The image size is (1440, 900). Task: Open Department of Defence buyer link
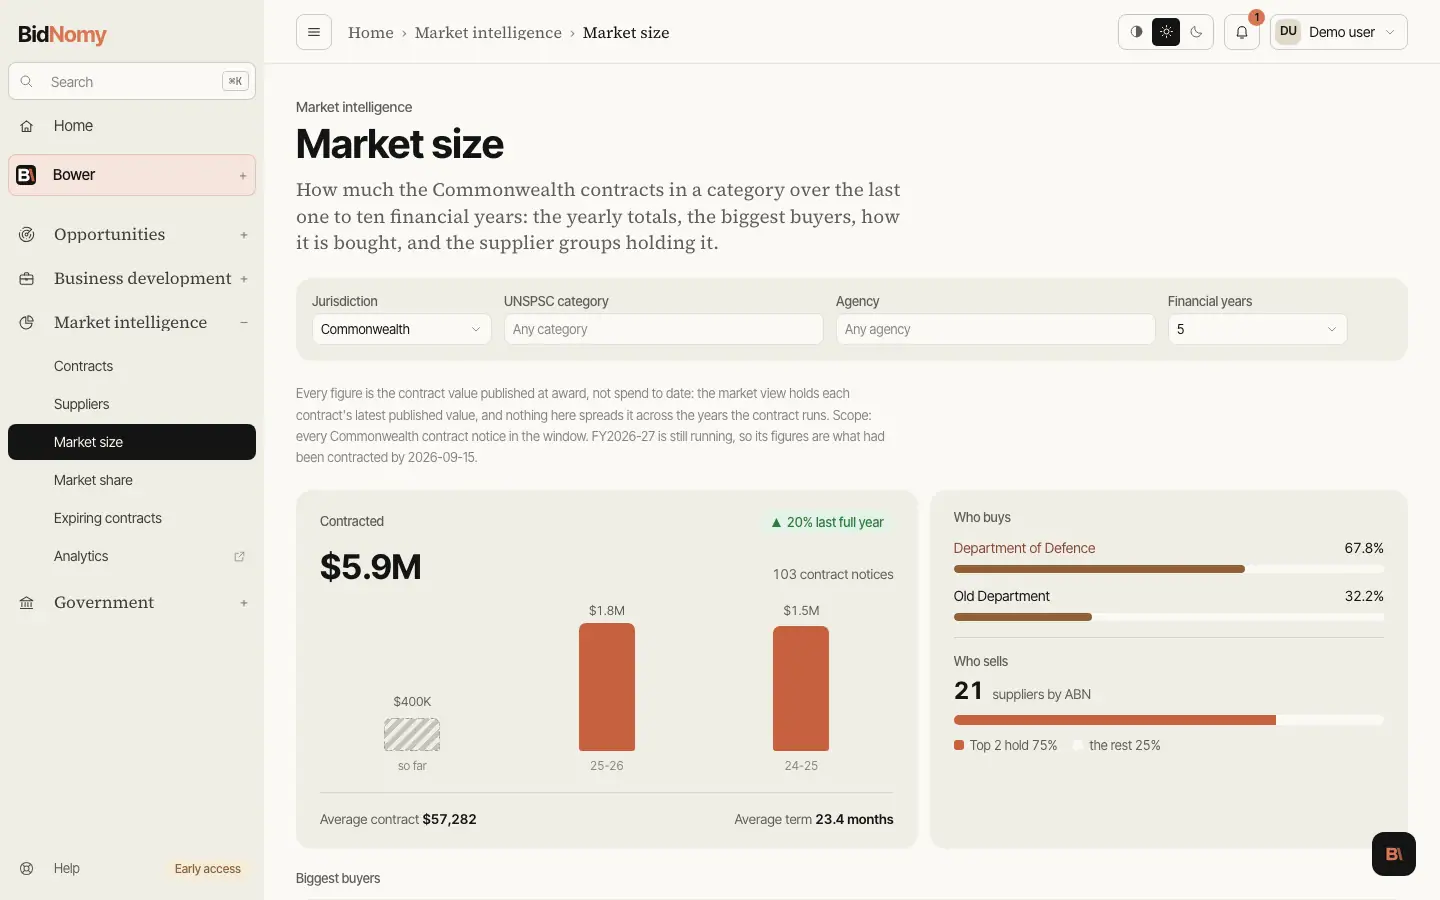coord(1024,548)
